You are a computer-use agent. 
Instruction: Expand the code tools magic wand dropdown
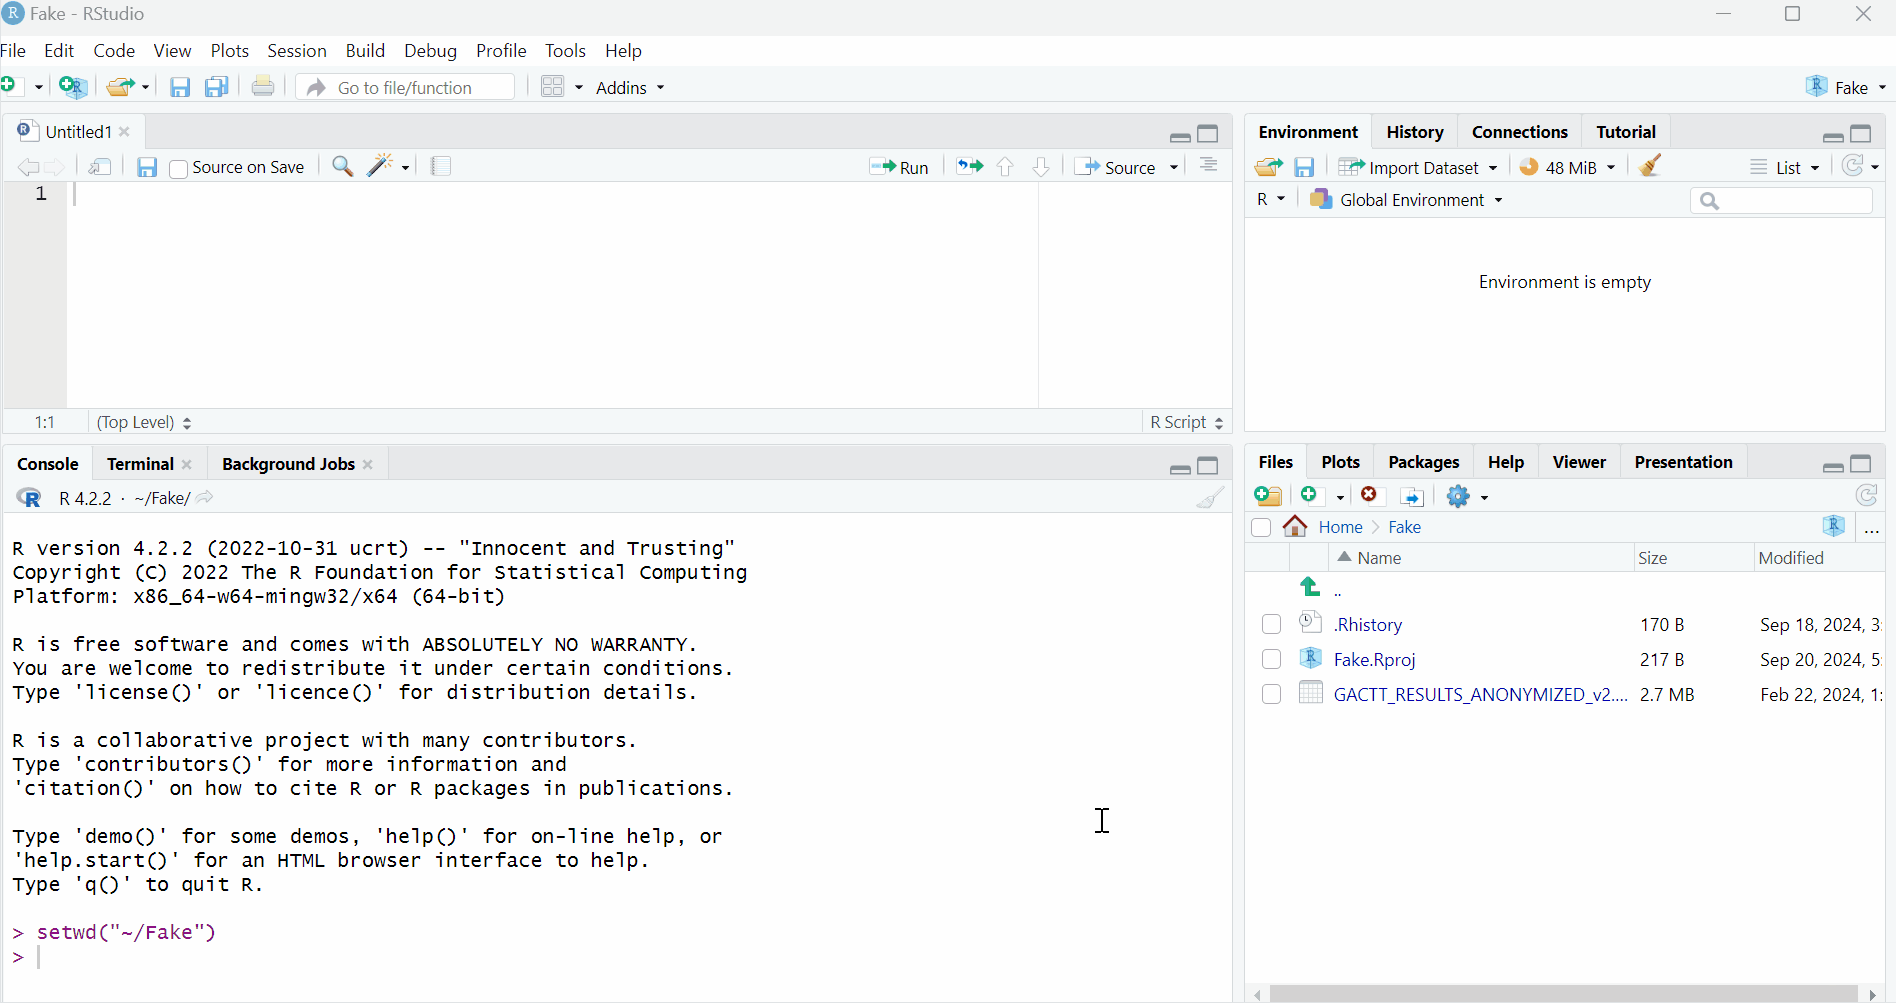coord(405,167)
